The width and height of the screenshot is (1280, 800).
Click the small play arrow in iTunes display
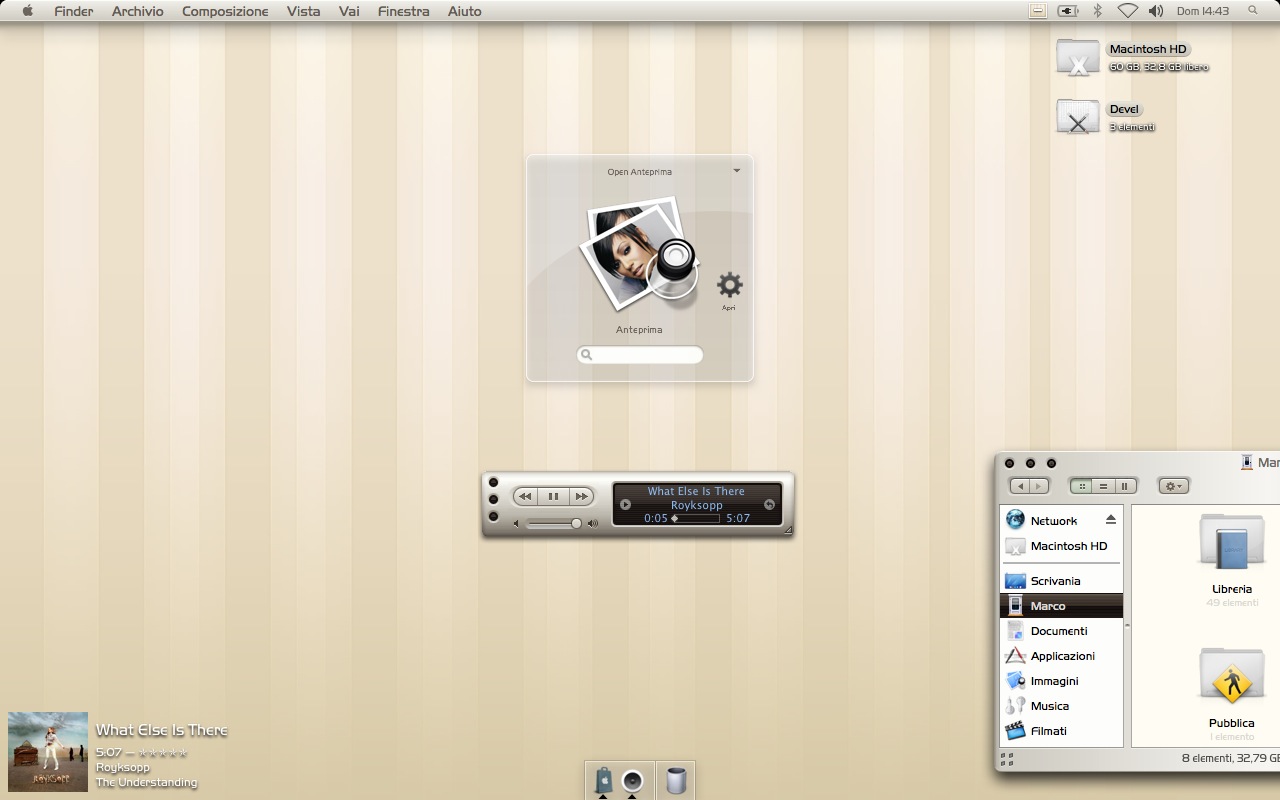coord(625,504)
